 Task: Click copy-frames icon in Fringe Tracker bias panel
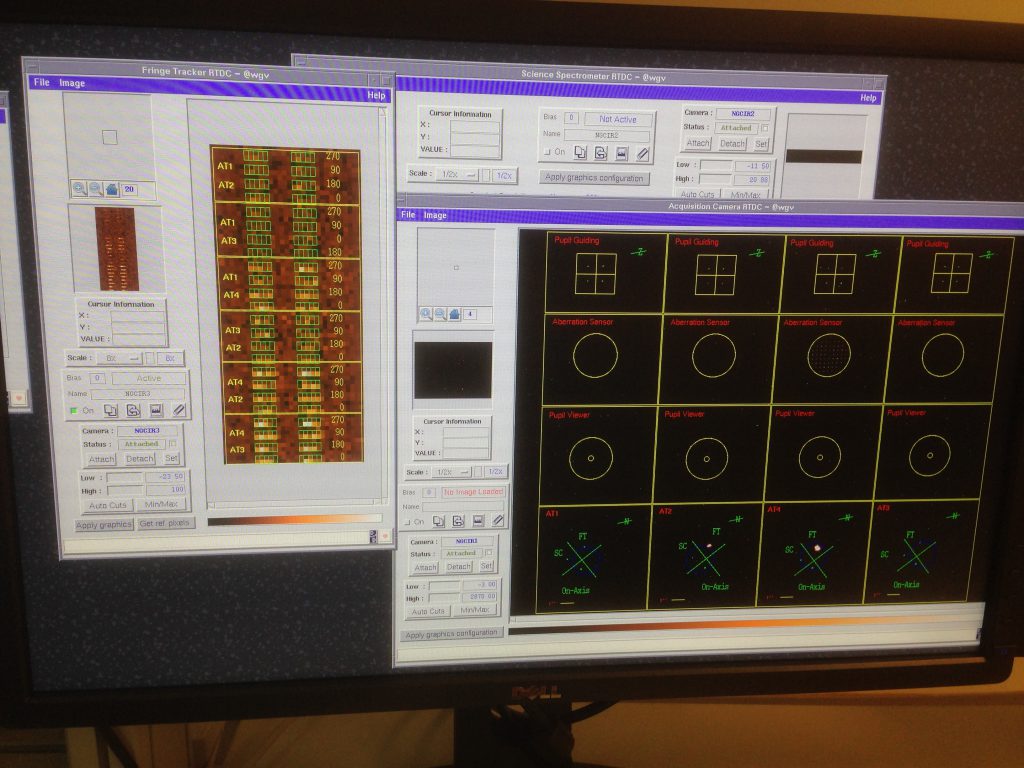(110, 410)
